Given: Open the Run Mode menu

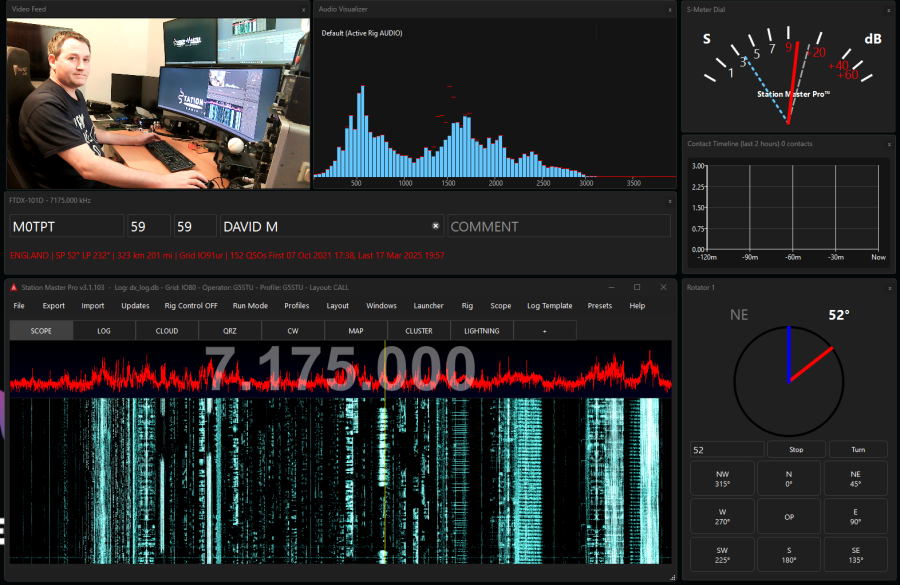Looking at the screenshot, I should 250,305.
